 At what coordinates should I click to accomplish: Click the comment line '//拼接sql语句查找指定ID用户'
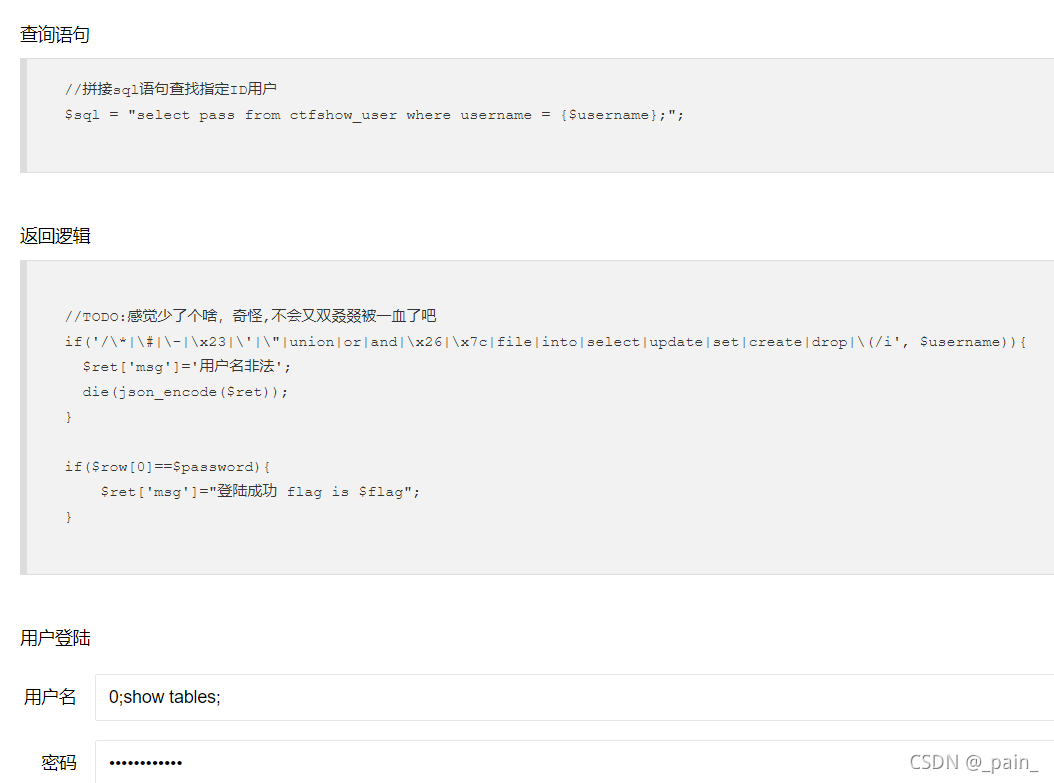click(171, 89)
